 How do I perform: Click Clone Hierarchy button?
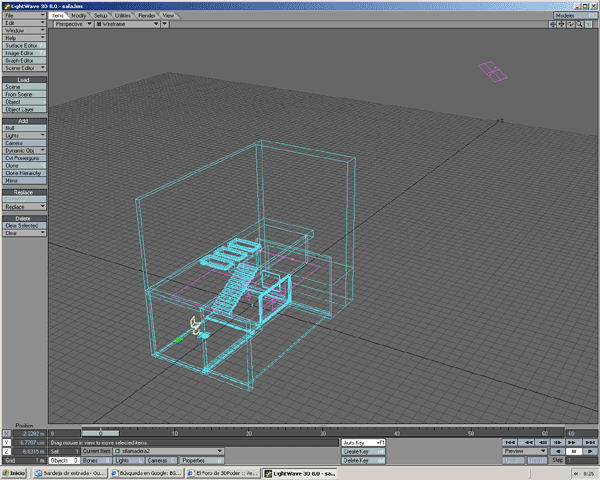24,173
